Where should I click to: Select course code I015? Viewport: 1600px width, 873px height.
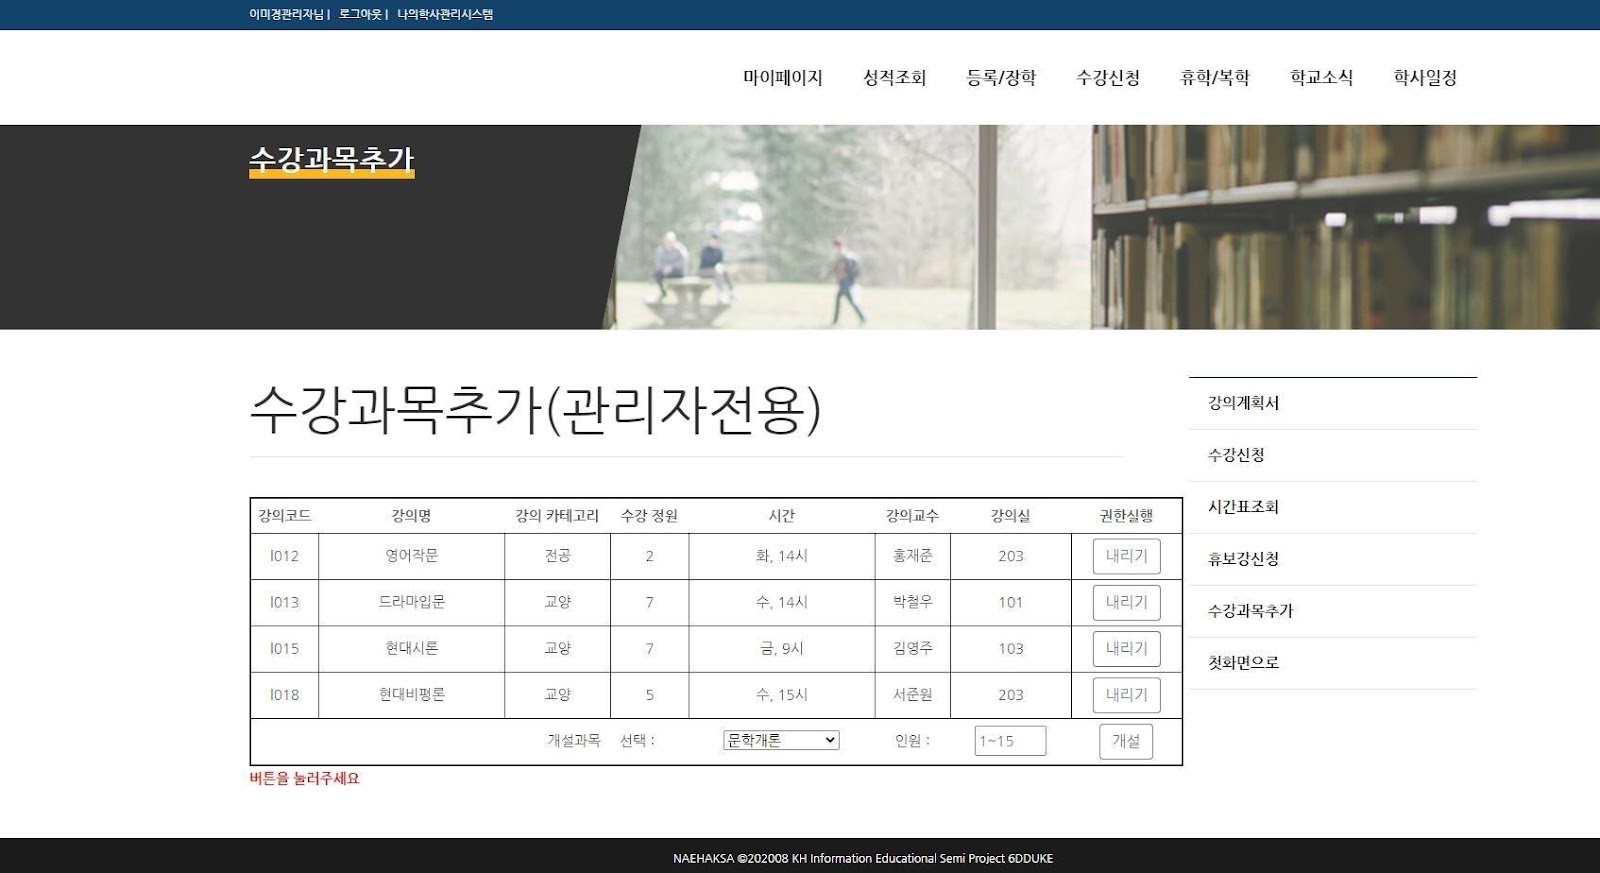284,648
